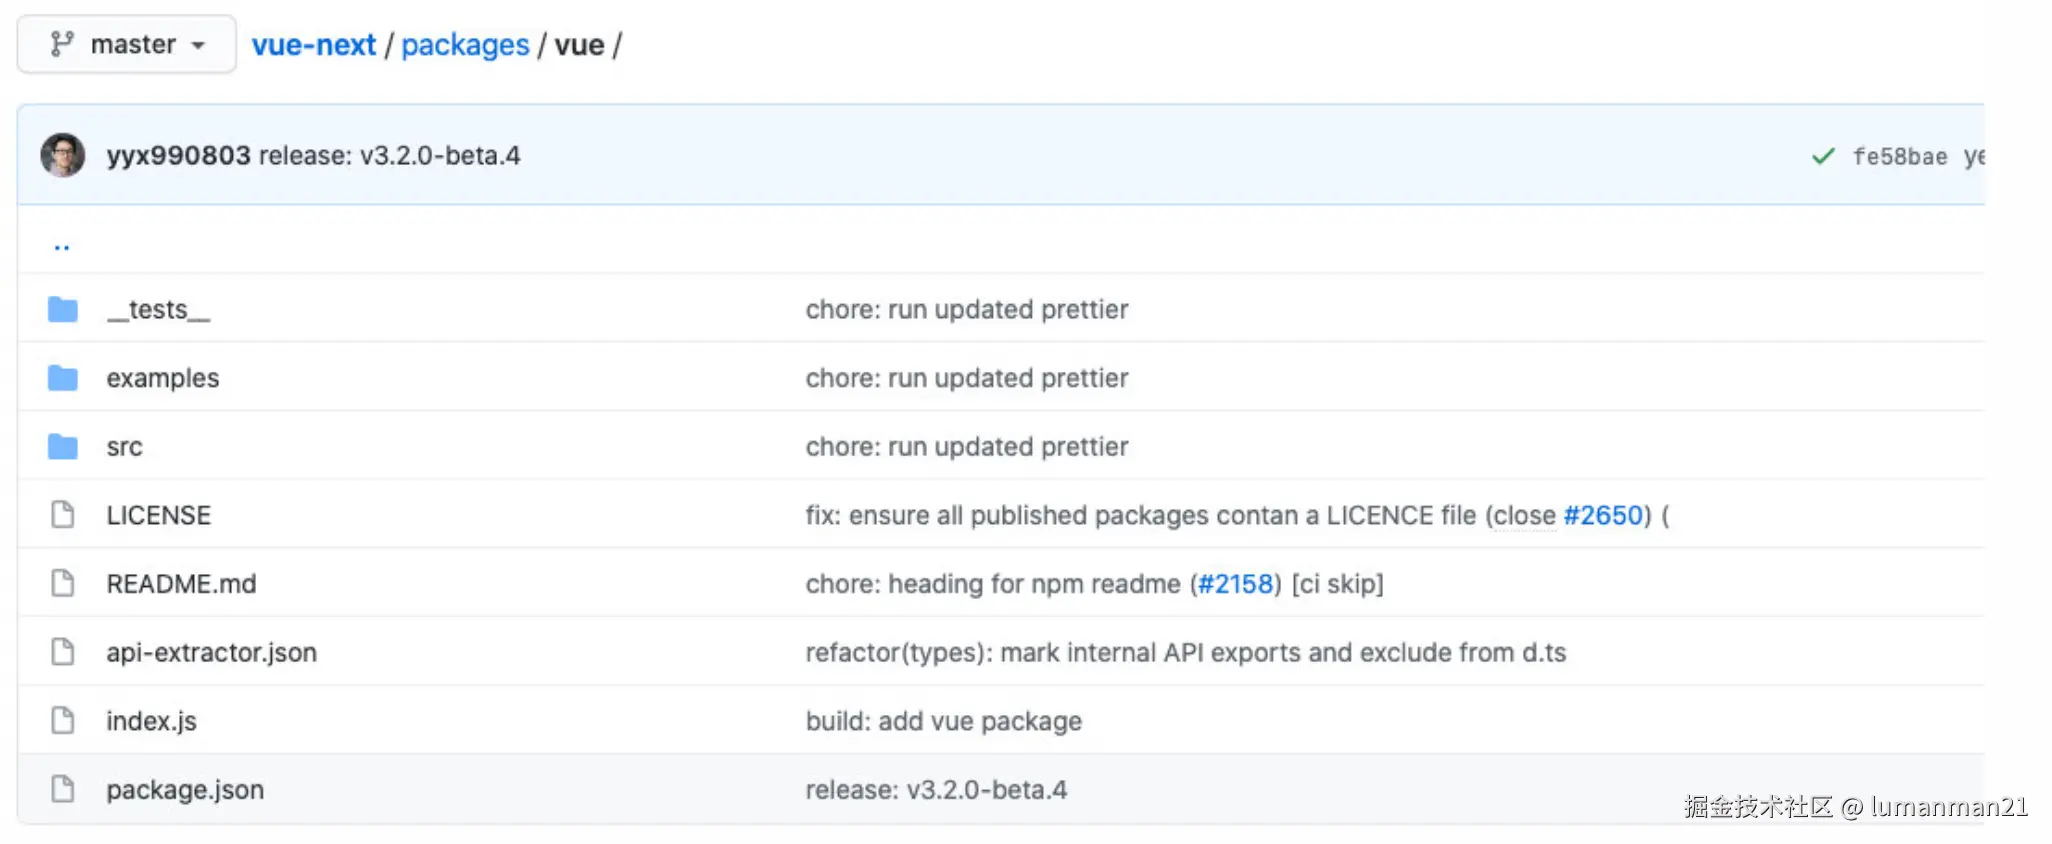Click the LICENSE file icon
Image resolution: width=2052 pixels, height=844 pixels.
tap(63, 515)
